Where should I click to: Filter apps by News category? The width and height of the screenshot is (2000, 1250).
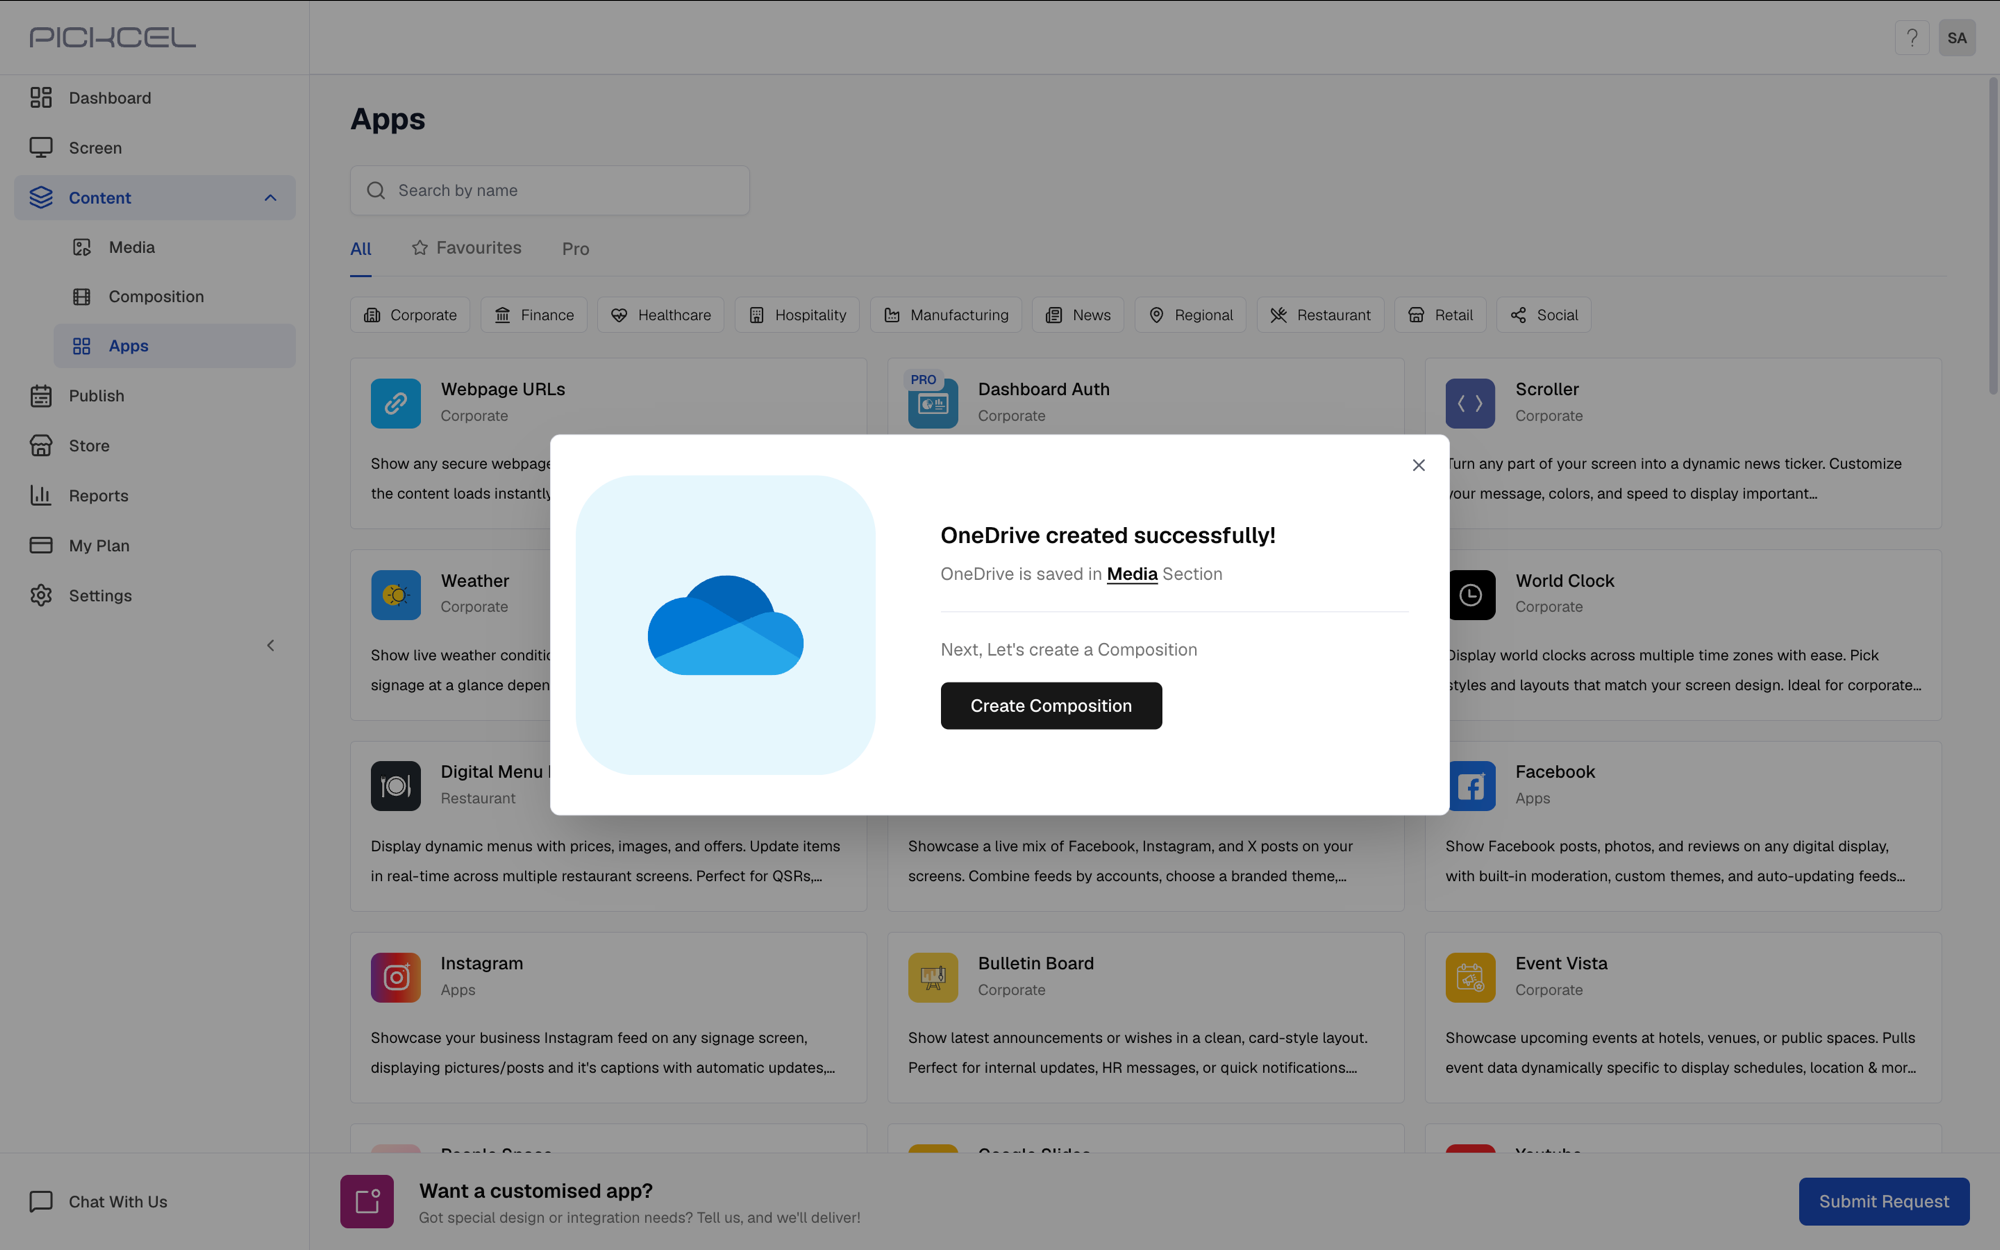click(x=1078, y=315)
